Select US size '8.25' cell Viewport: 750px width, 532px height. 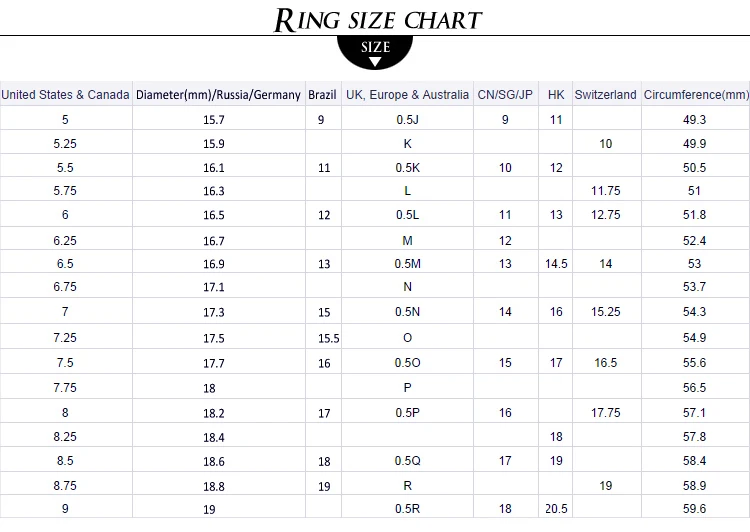coord(65,436)
